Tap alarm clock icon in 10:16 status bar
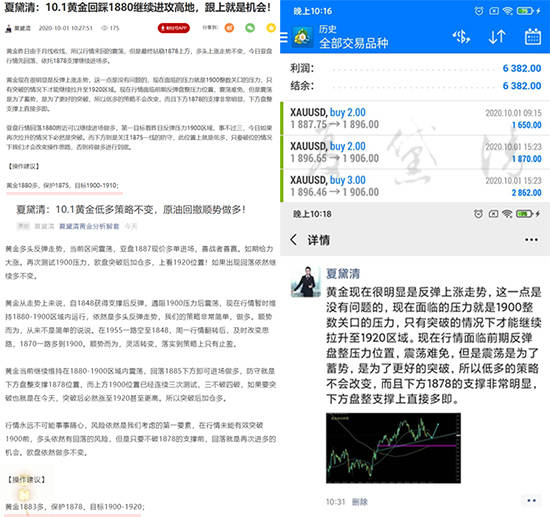This screenshot has width=550, height=517. pyautogui.click(x=478, y=11)
